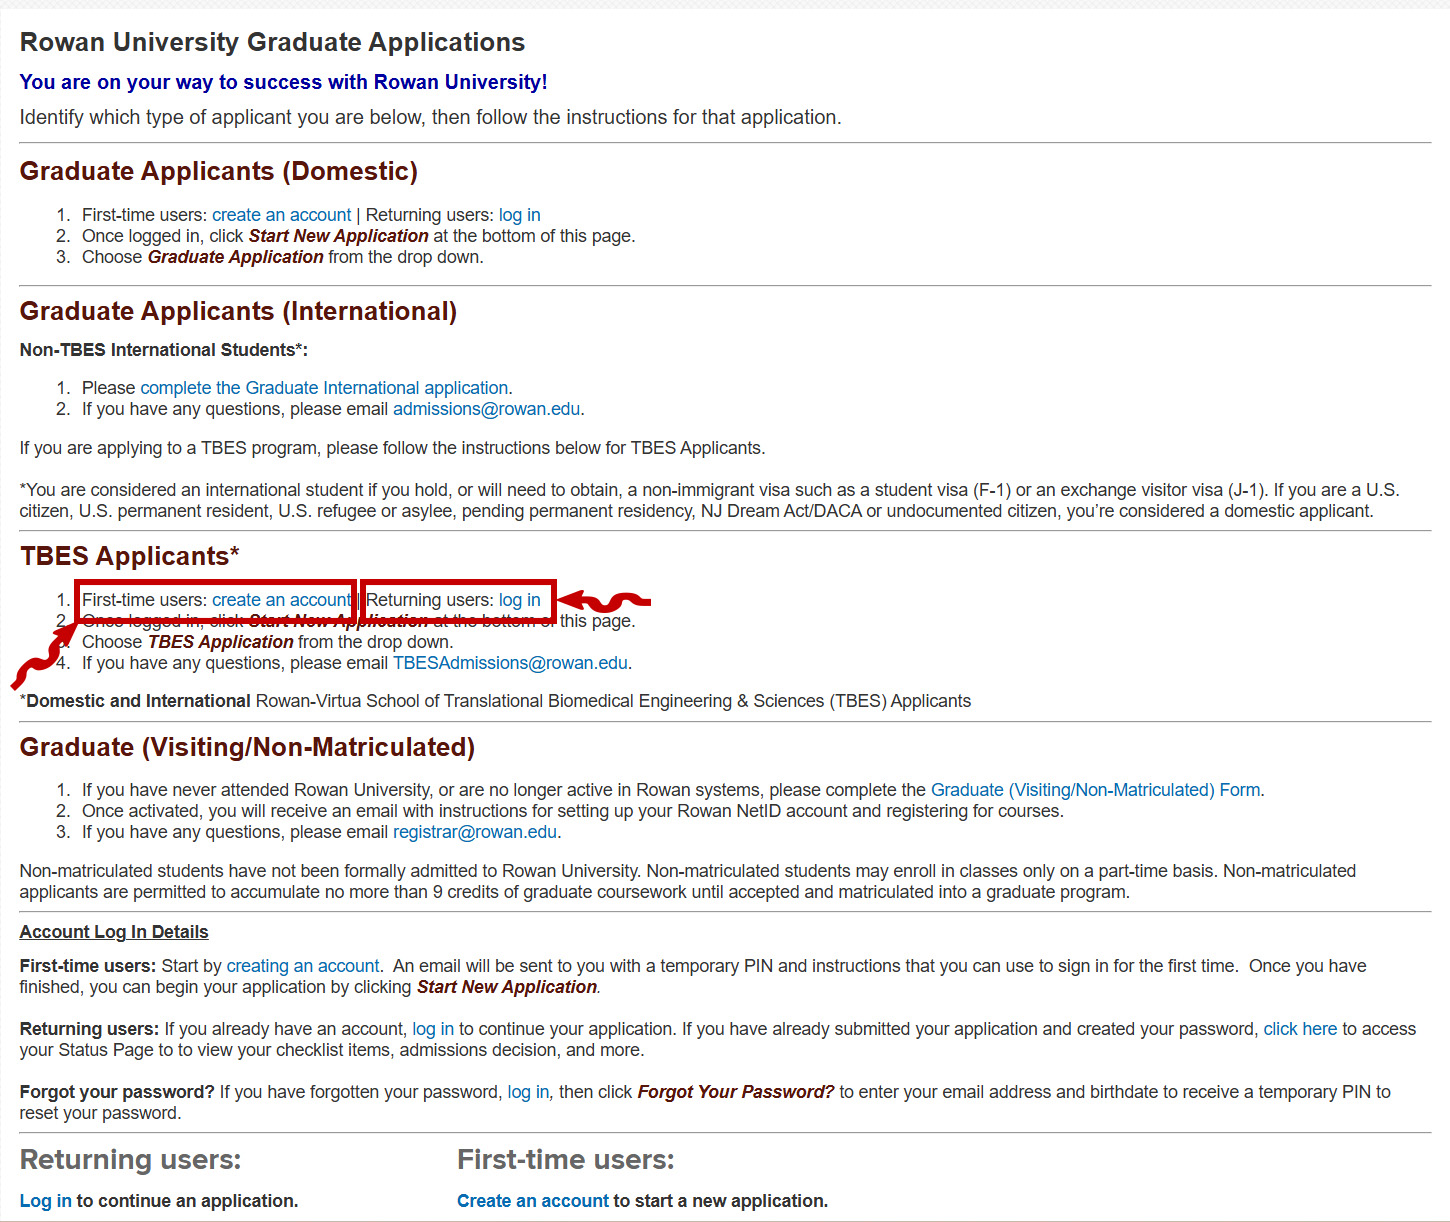Click 'Choose TBES Application from the drop down' step
The image size is (1450, 1222).
(x=267, y=642)
